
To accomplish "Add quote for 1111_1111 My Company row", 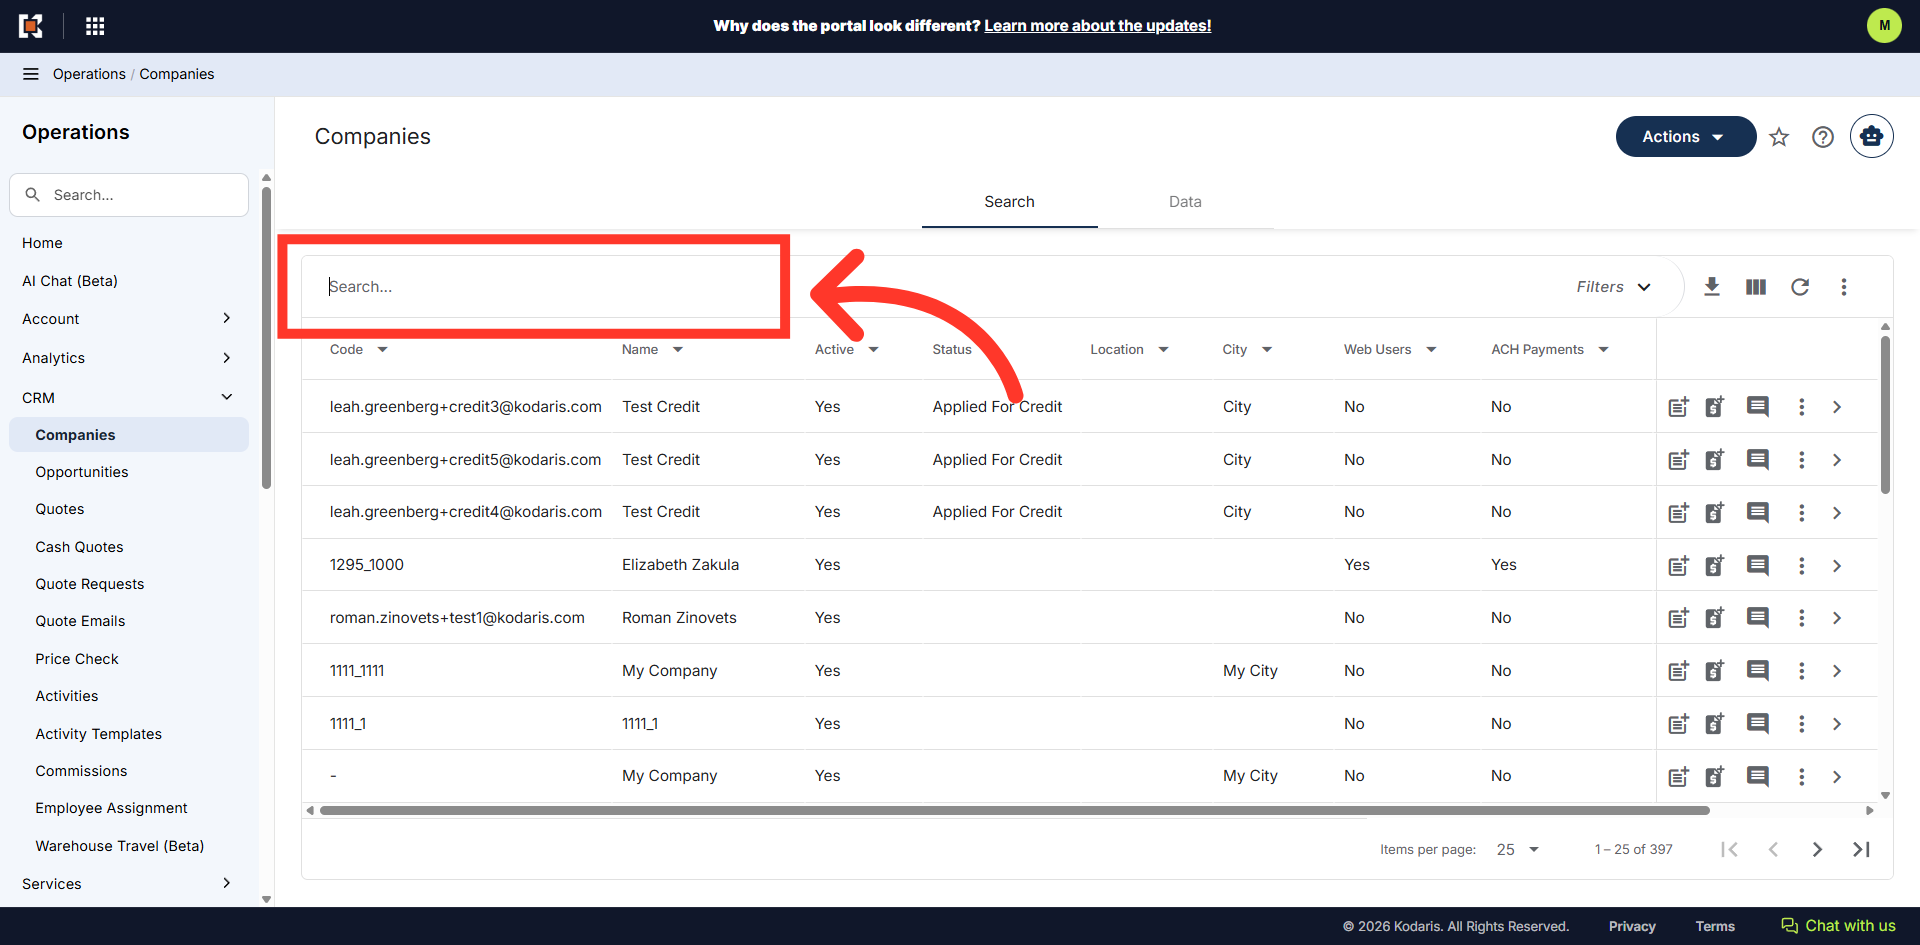I will [x=1715, y=671].
